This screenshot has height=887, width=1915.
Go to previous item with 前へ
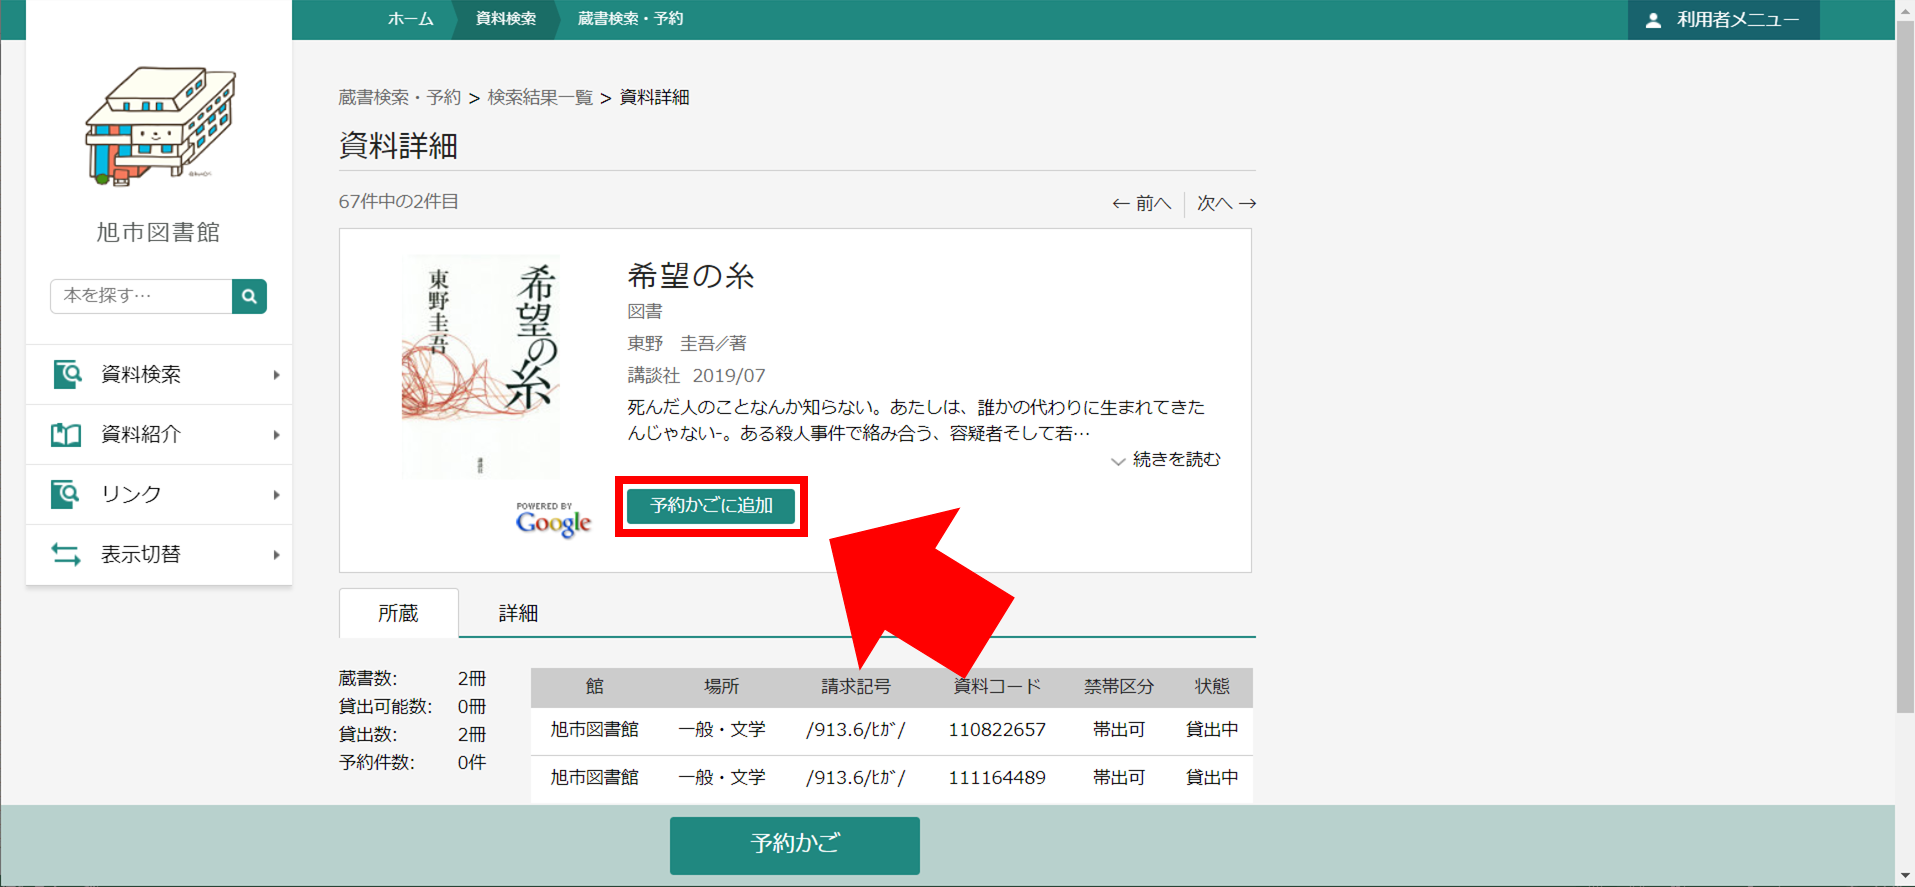[x=1141, y=204]
